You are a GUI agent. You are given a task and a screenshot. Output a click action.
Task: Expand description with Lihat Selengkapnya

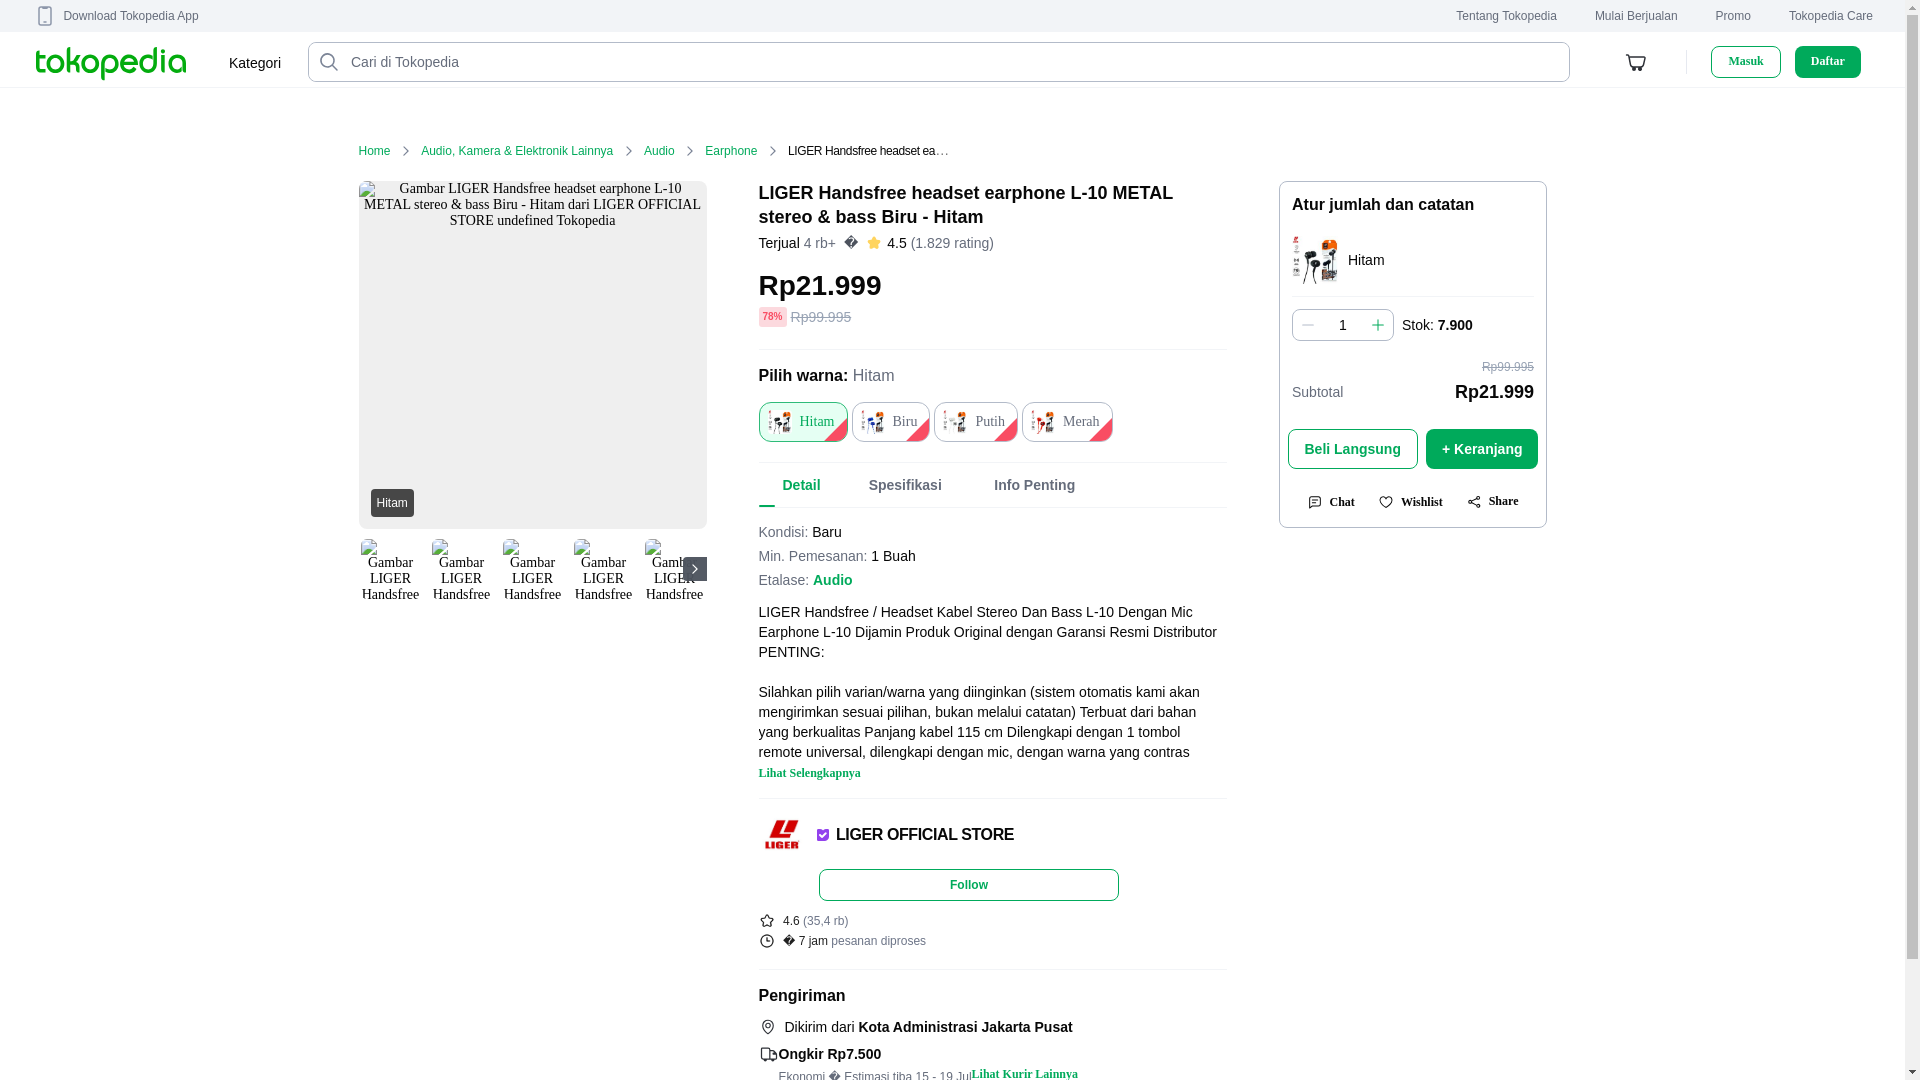coord(809,773)
